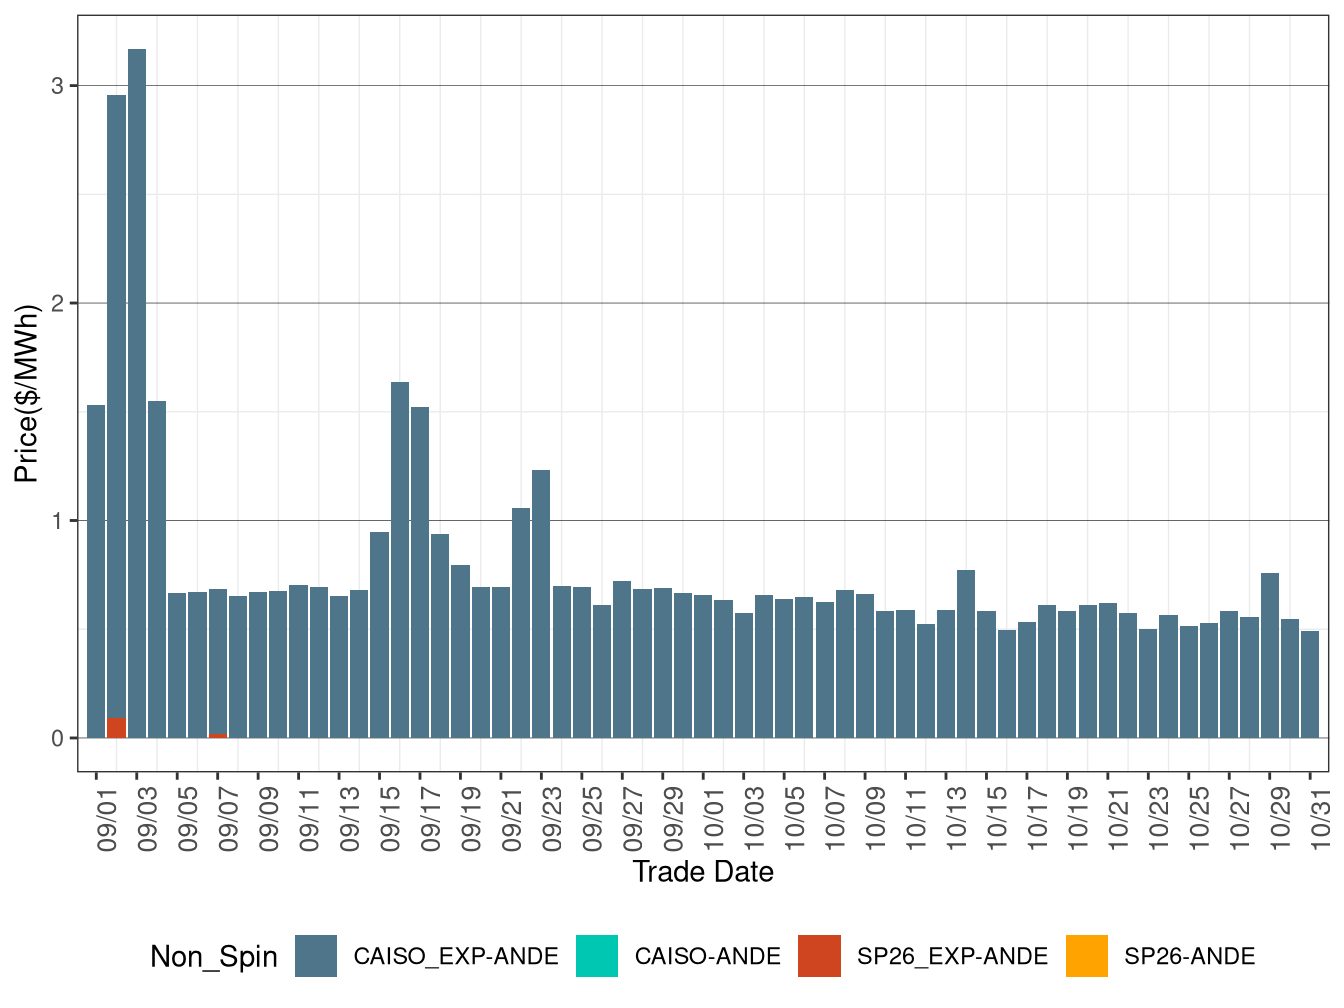
Task: Click the tiny red segment near 09/07
Action: [220, 736]
